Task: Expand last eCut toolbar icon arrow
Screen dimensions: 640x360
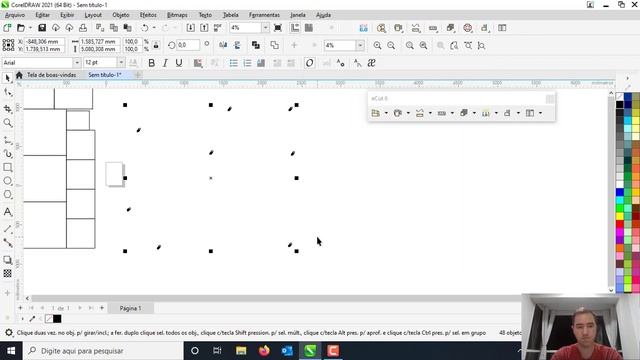Action: [540, 113]
